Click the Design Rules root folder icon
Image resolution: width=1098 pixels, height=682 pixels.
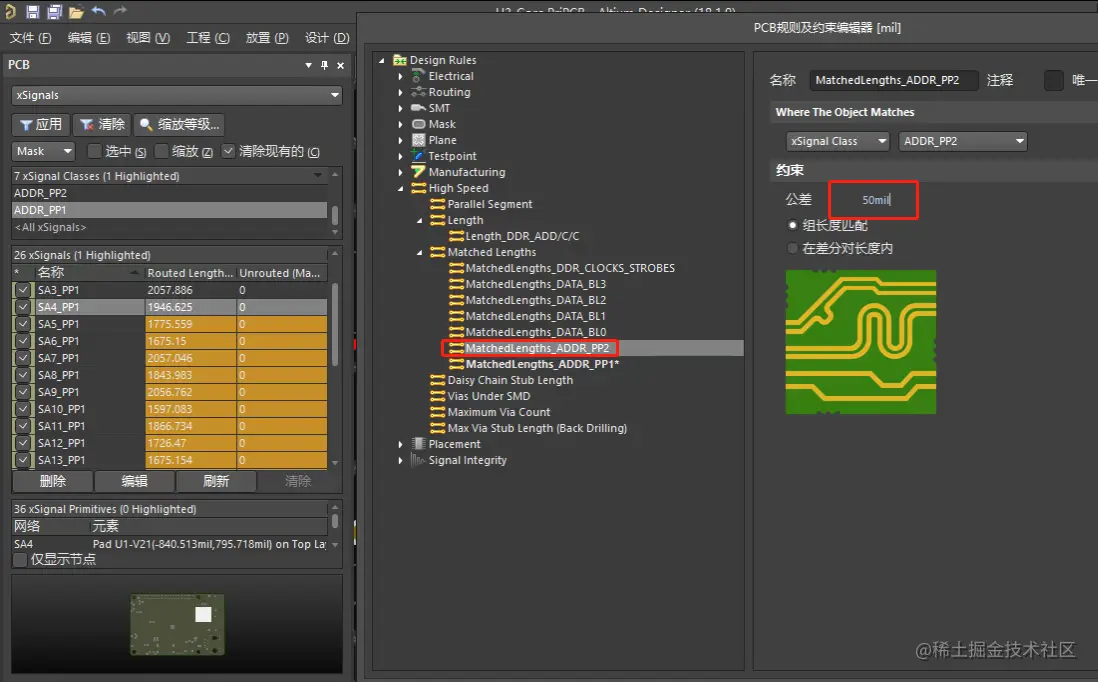pos(400,60)
